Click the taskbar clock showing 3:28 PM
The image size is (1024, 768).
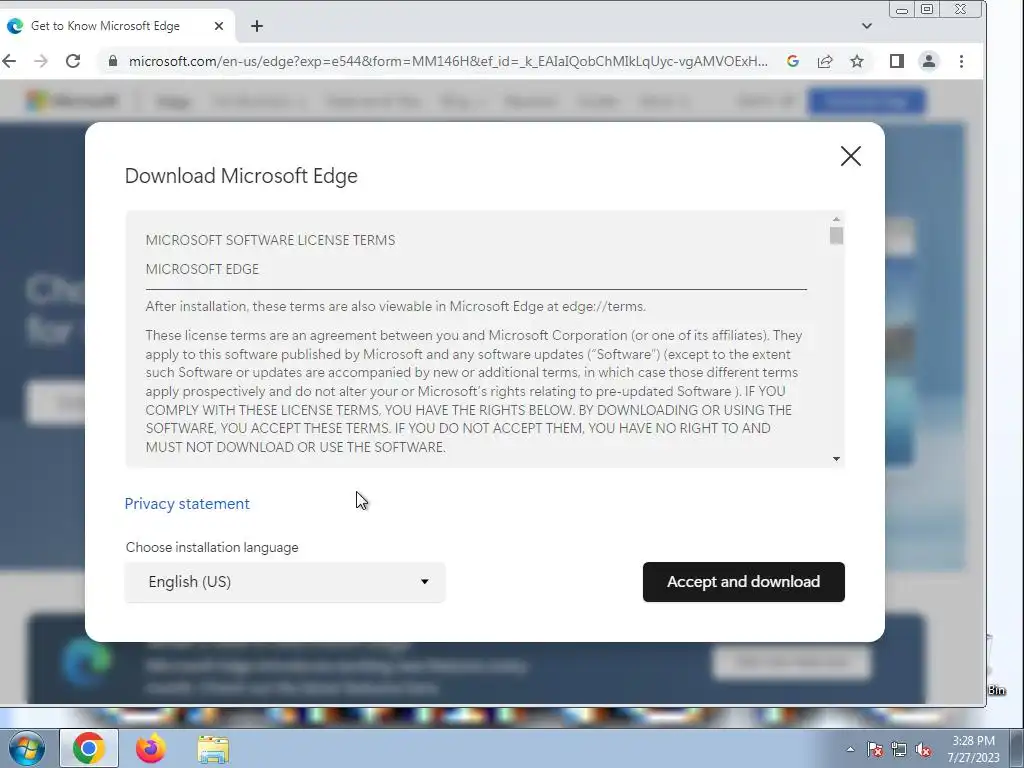point(973,749)
